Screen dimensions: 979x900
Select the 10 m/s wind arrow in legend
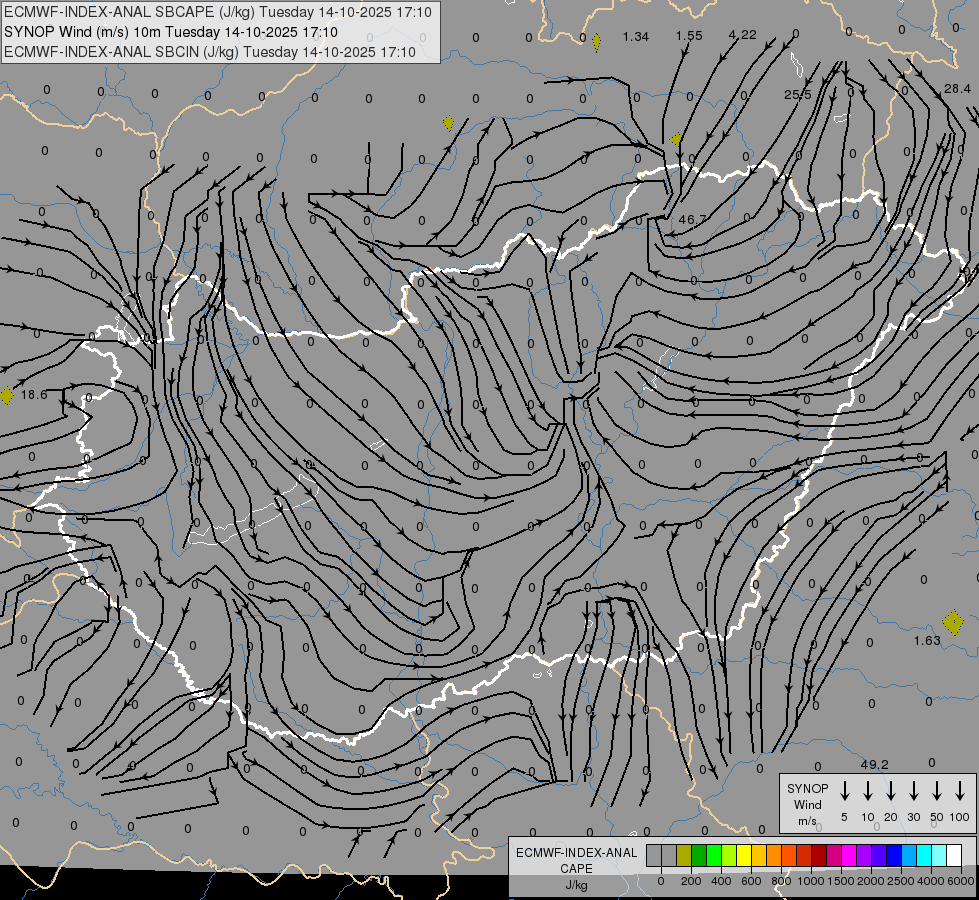point(867,791)
